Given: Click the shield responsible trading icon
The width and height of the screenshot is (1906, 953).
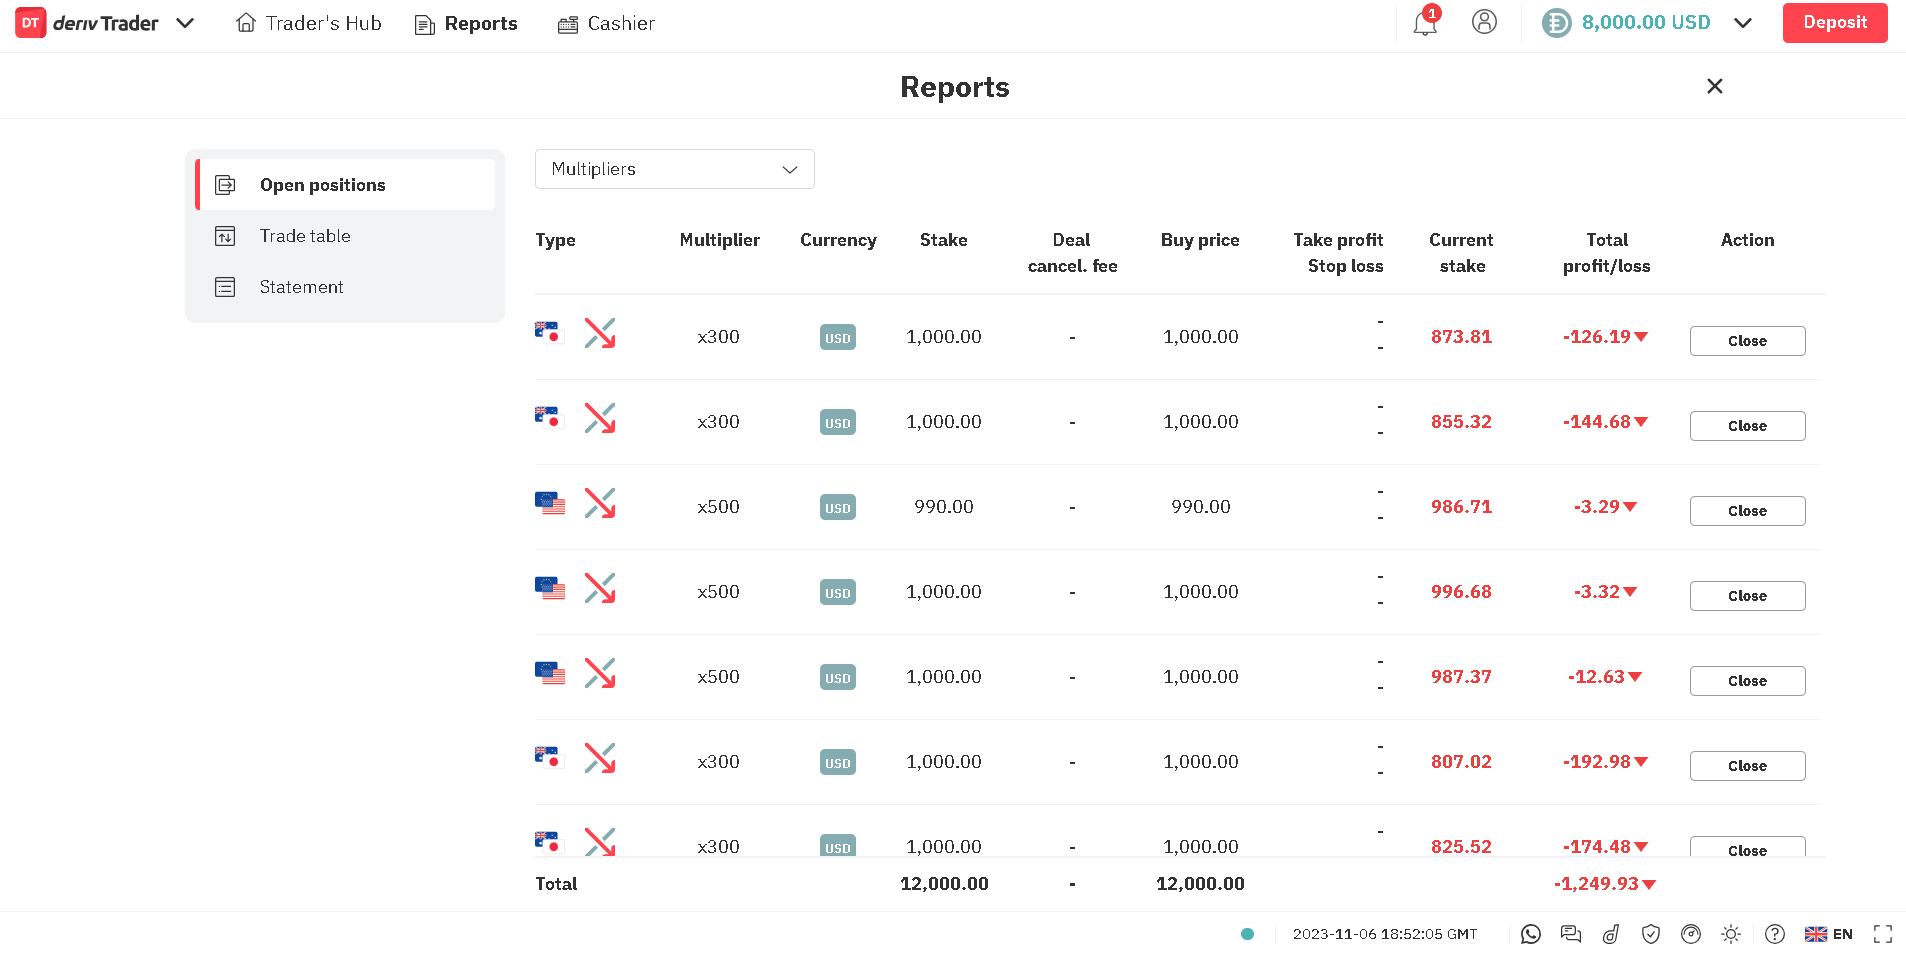Looking at the screenshot, I should pyautogui.click(x=1650, y=934).
